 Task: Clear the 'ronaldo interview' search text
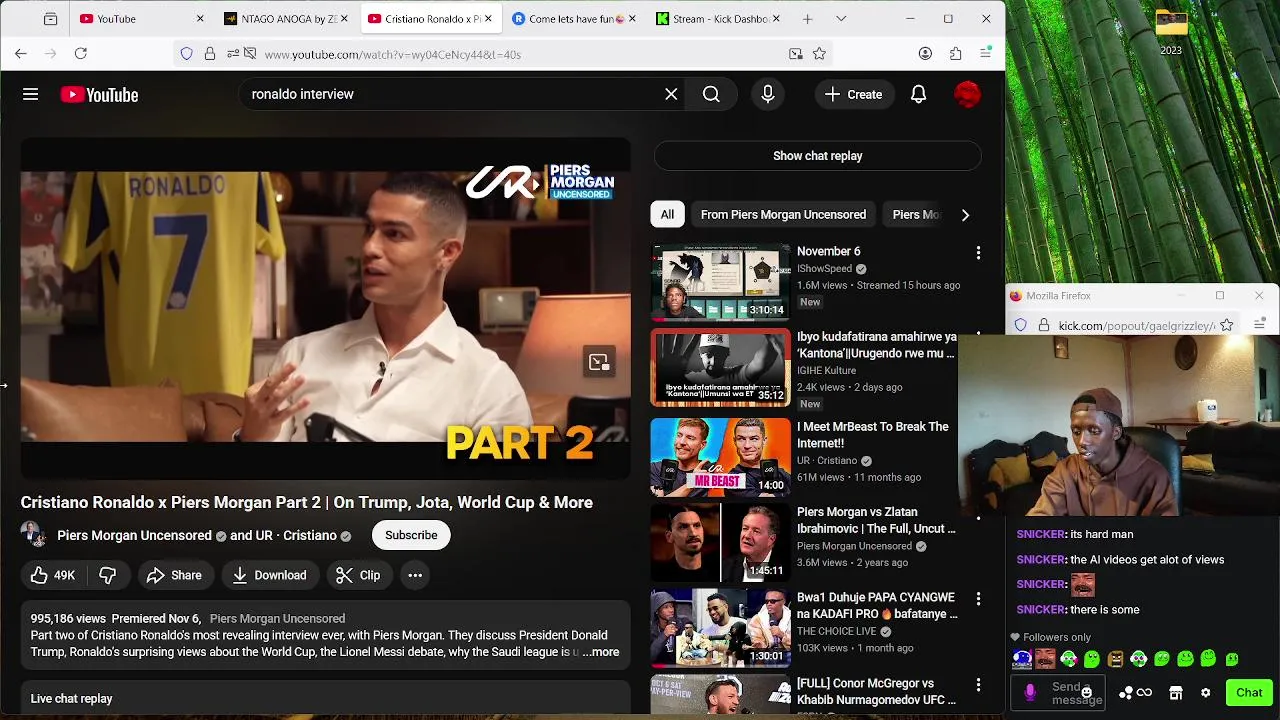(671, 94)
